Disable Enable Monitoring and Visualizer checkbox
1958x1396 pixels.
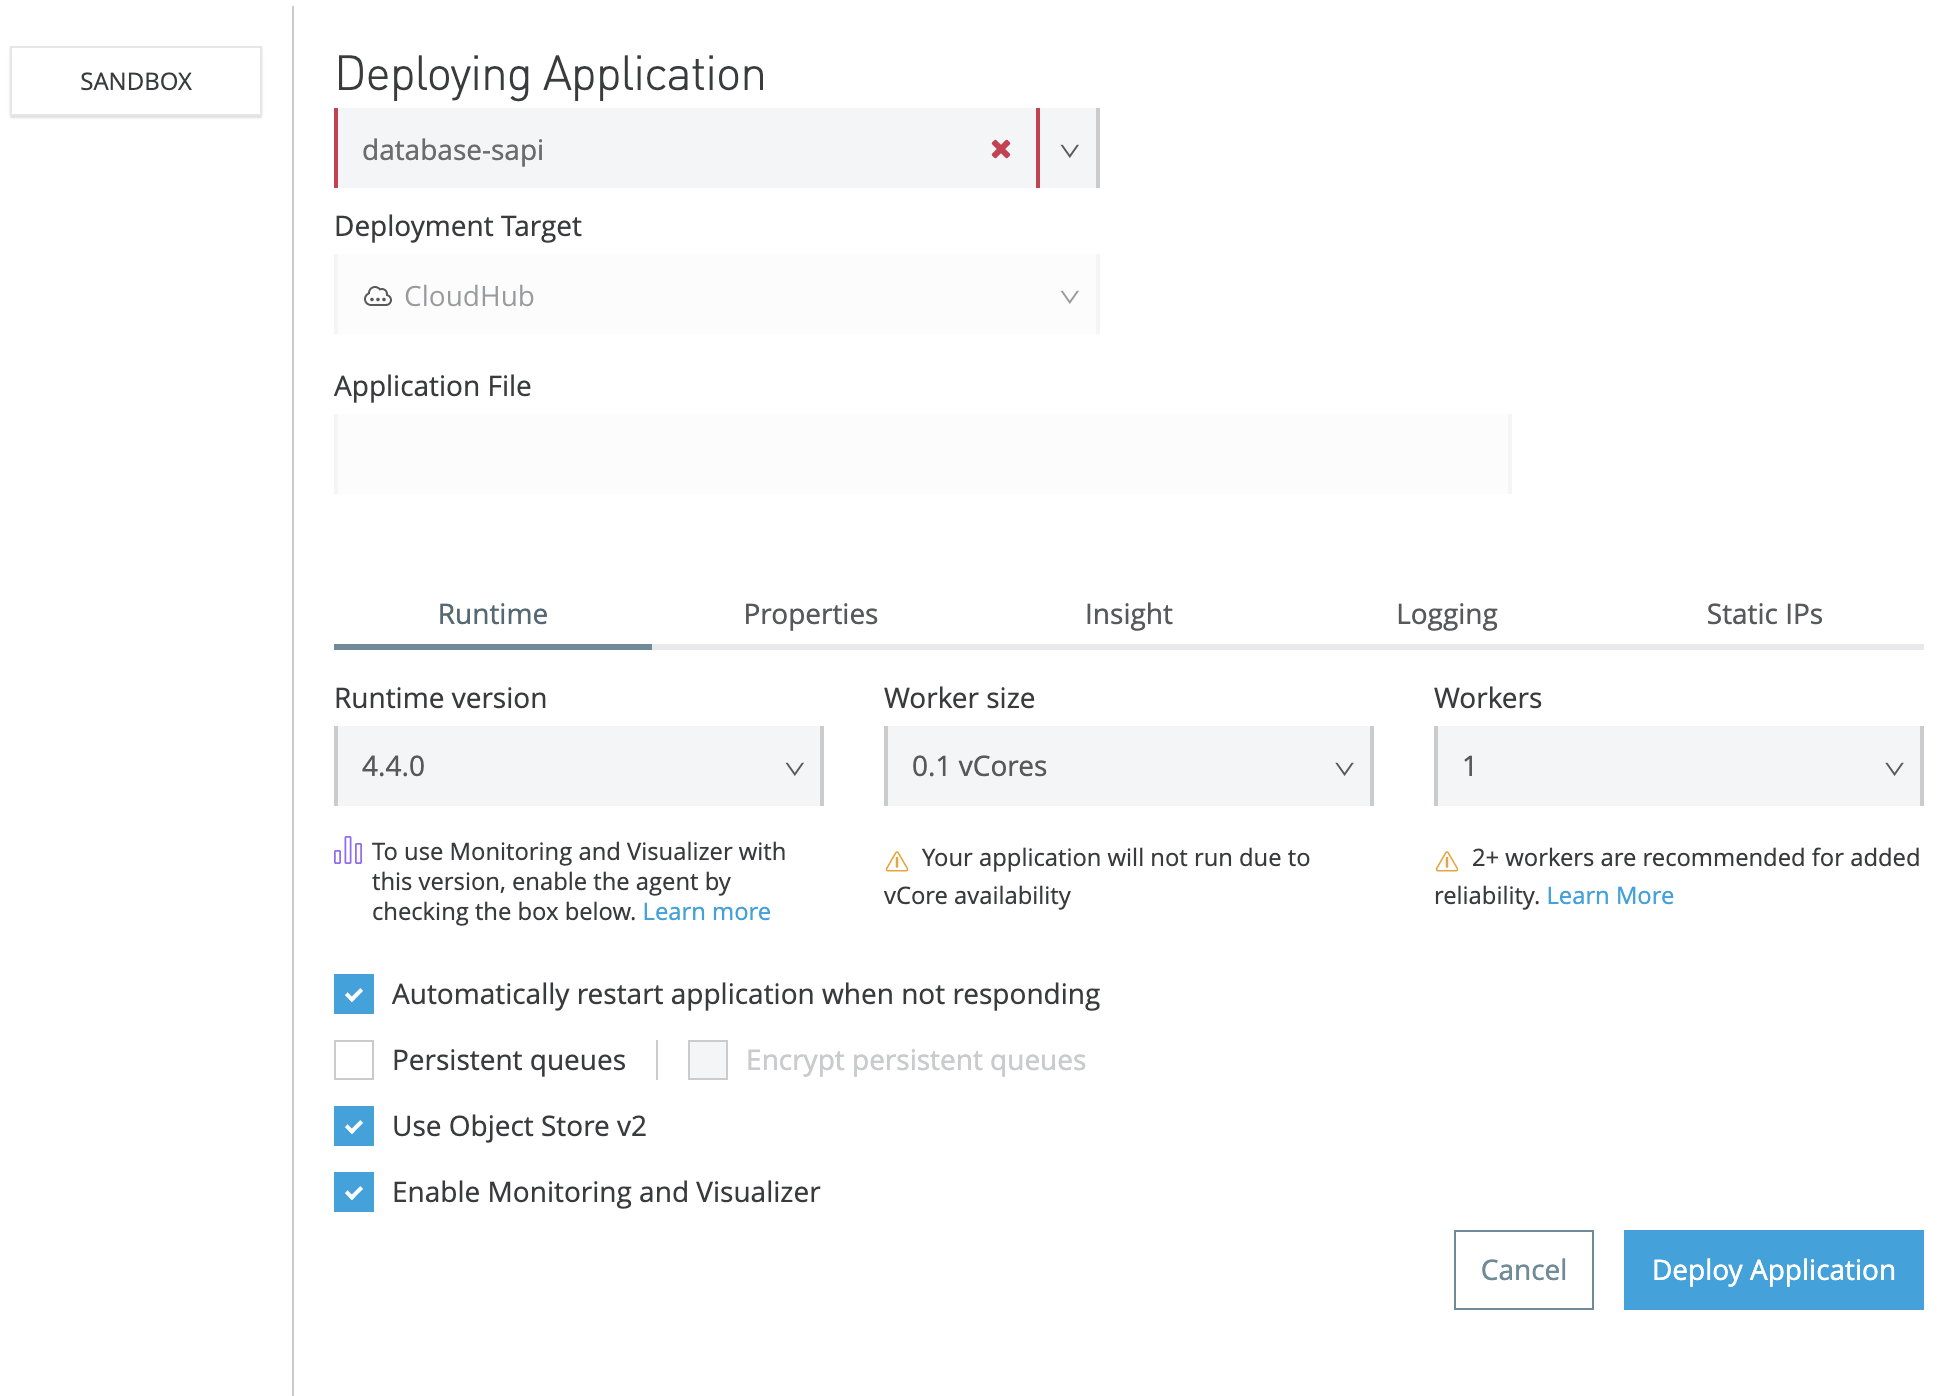(x=354, y=1192)
